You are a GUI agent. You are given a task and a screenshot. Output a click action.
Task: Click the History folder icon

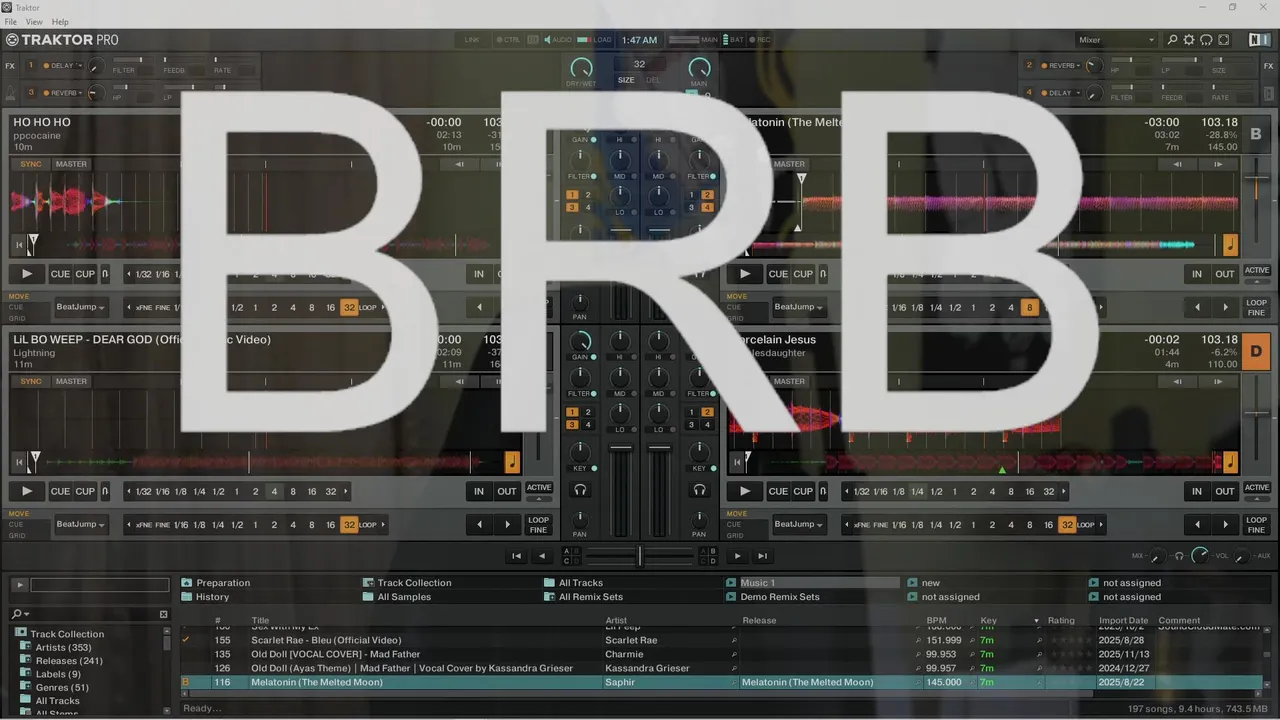click(186, 597)
